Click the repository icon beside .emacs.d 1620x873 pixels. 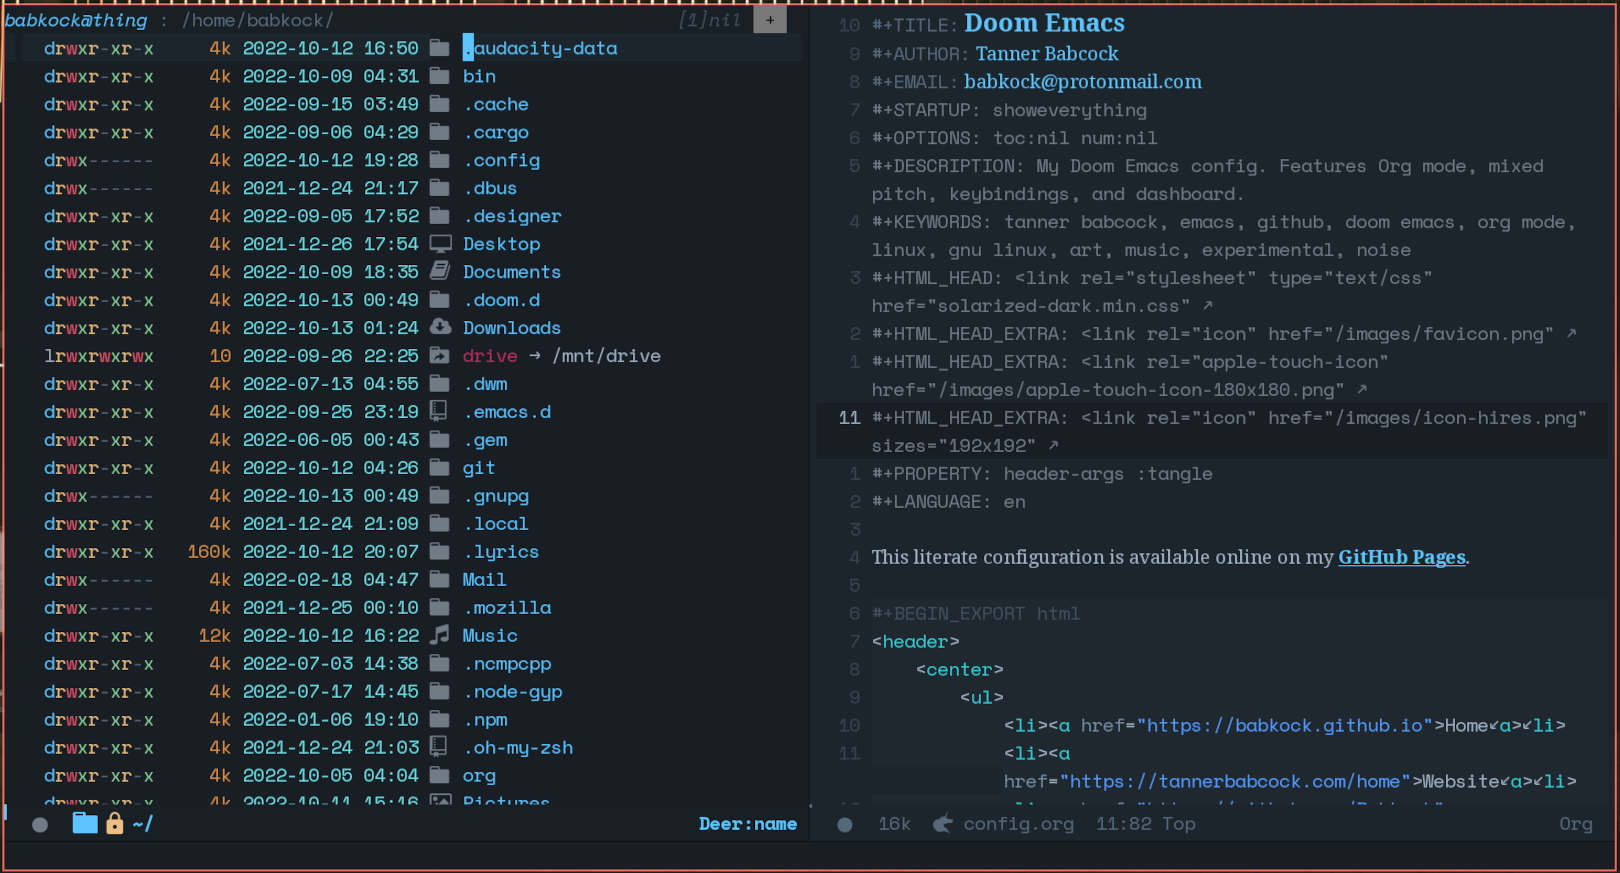click(x=438, y=412)
